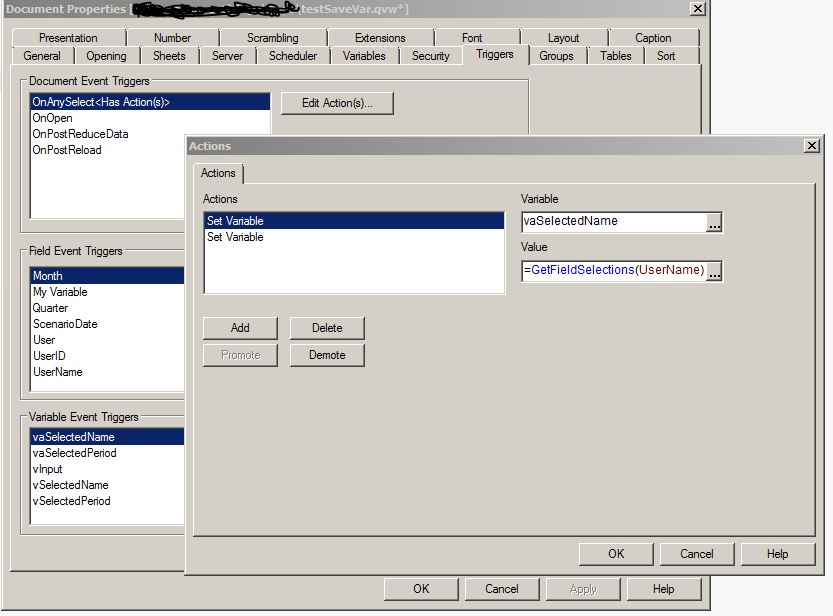Open variable selector via ellipsis next to vaSelectedName
The height and width of the screenshot is (616, 833).
point(712,221)
